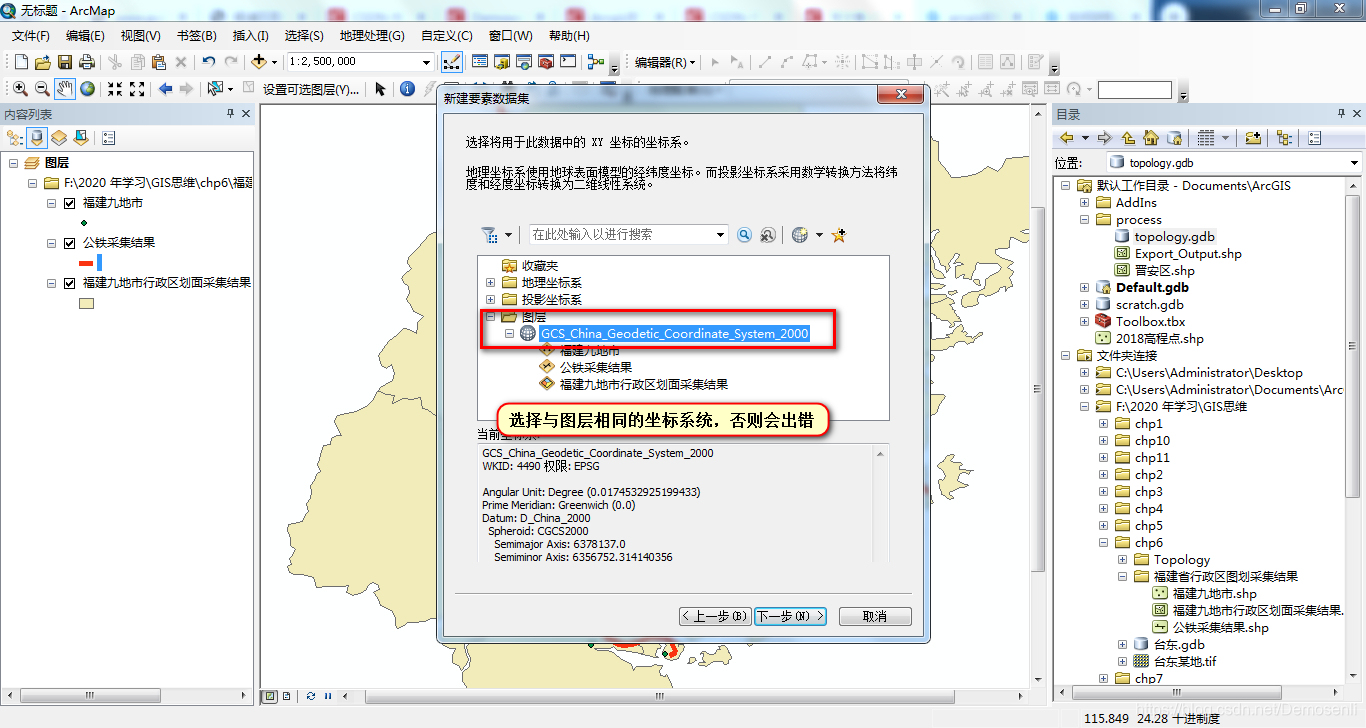Collapse the 图层 folder in dialog
This screenshot has height=728, width=1366.
tap(490, 317)
